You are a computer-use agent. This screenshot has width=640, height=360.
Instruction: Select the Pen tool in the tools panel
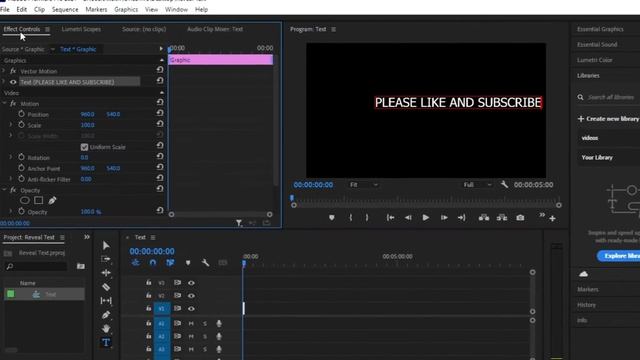106,315
